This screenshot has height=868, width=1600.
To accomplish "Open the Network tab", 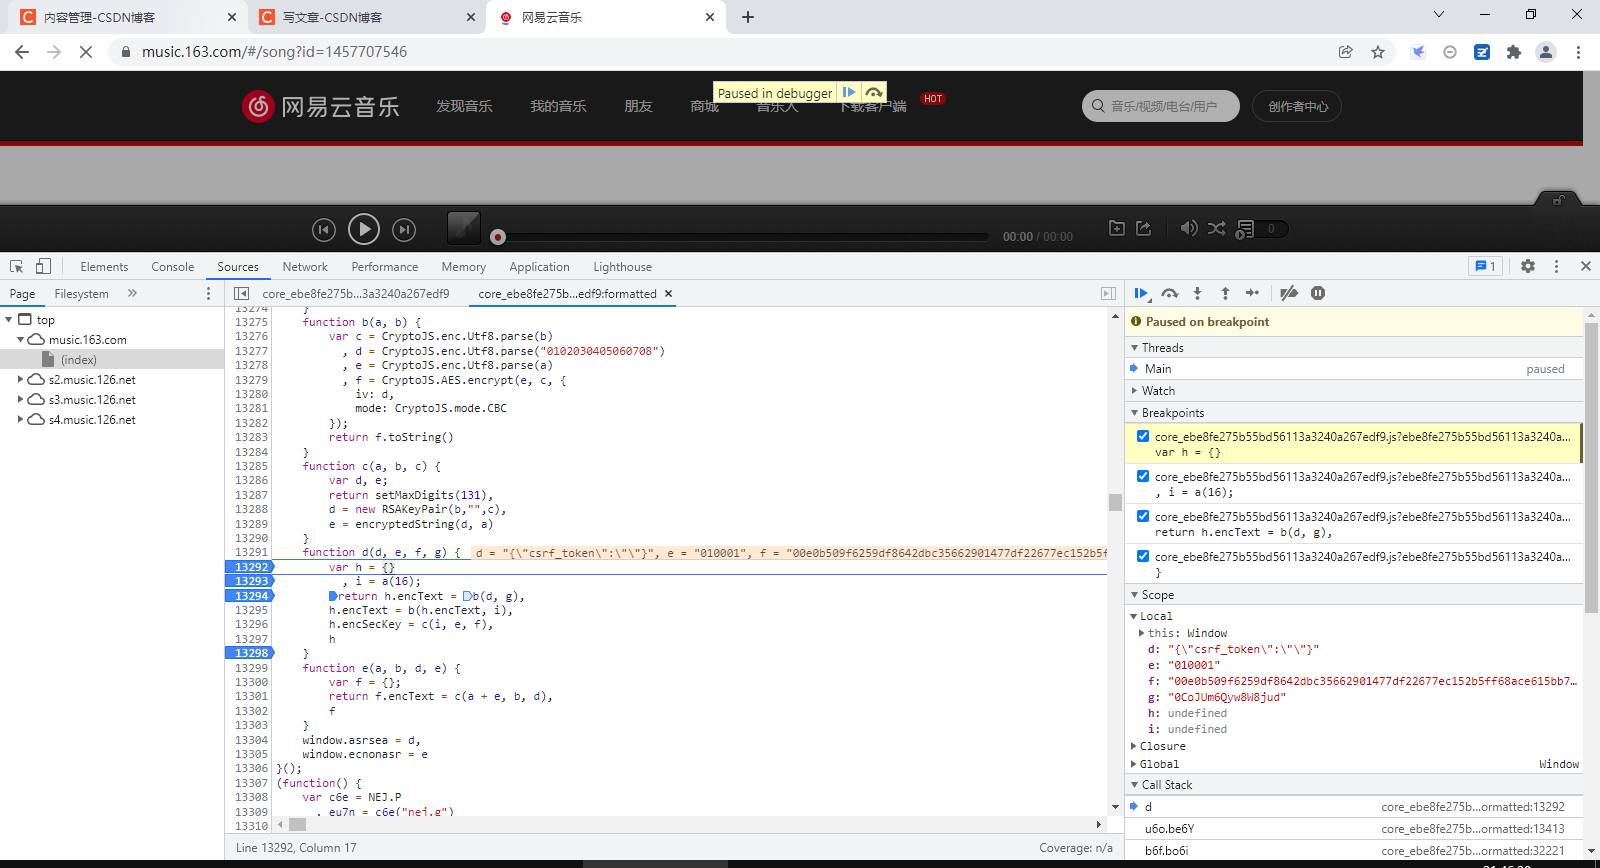I will [305, 266].
